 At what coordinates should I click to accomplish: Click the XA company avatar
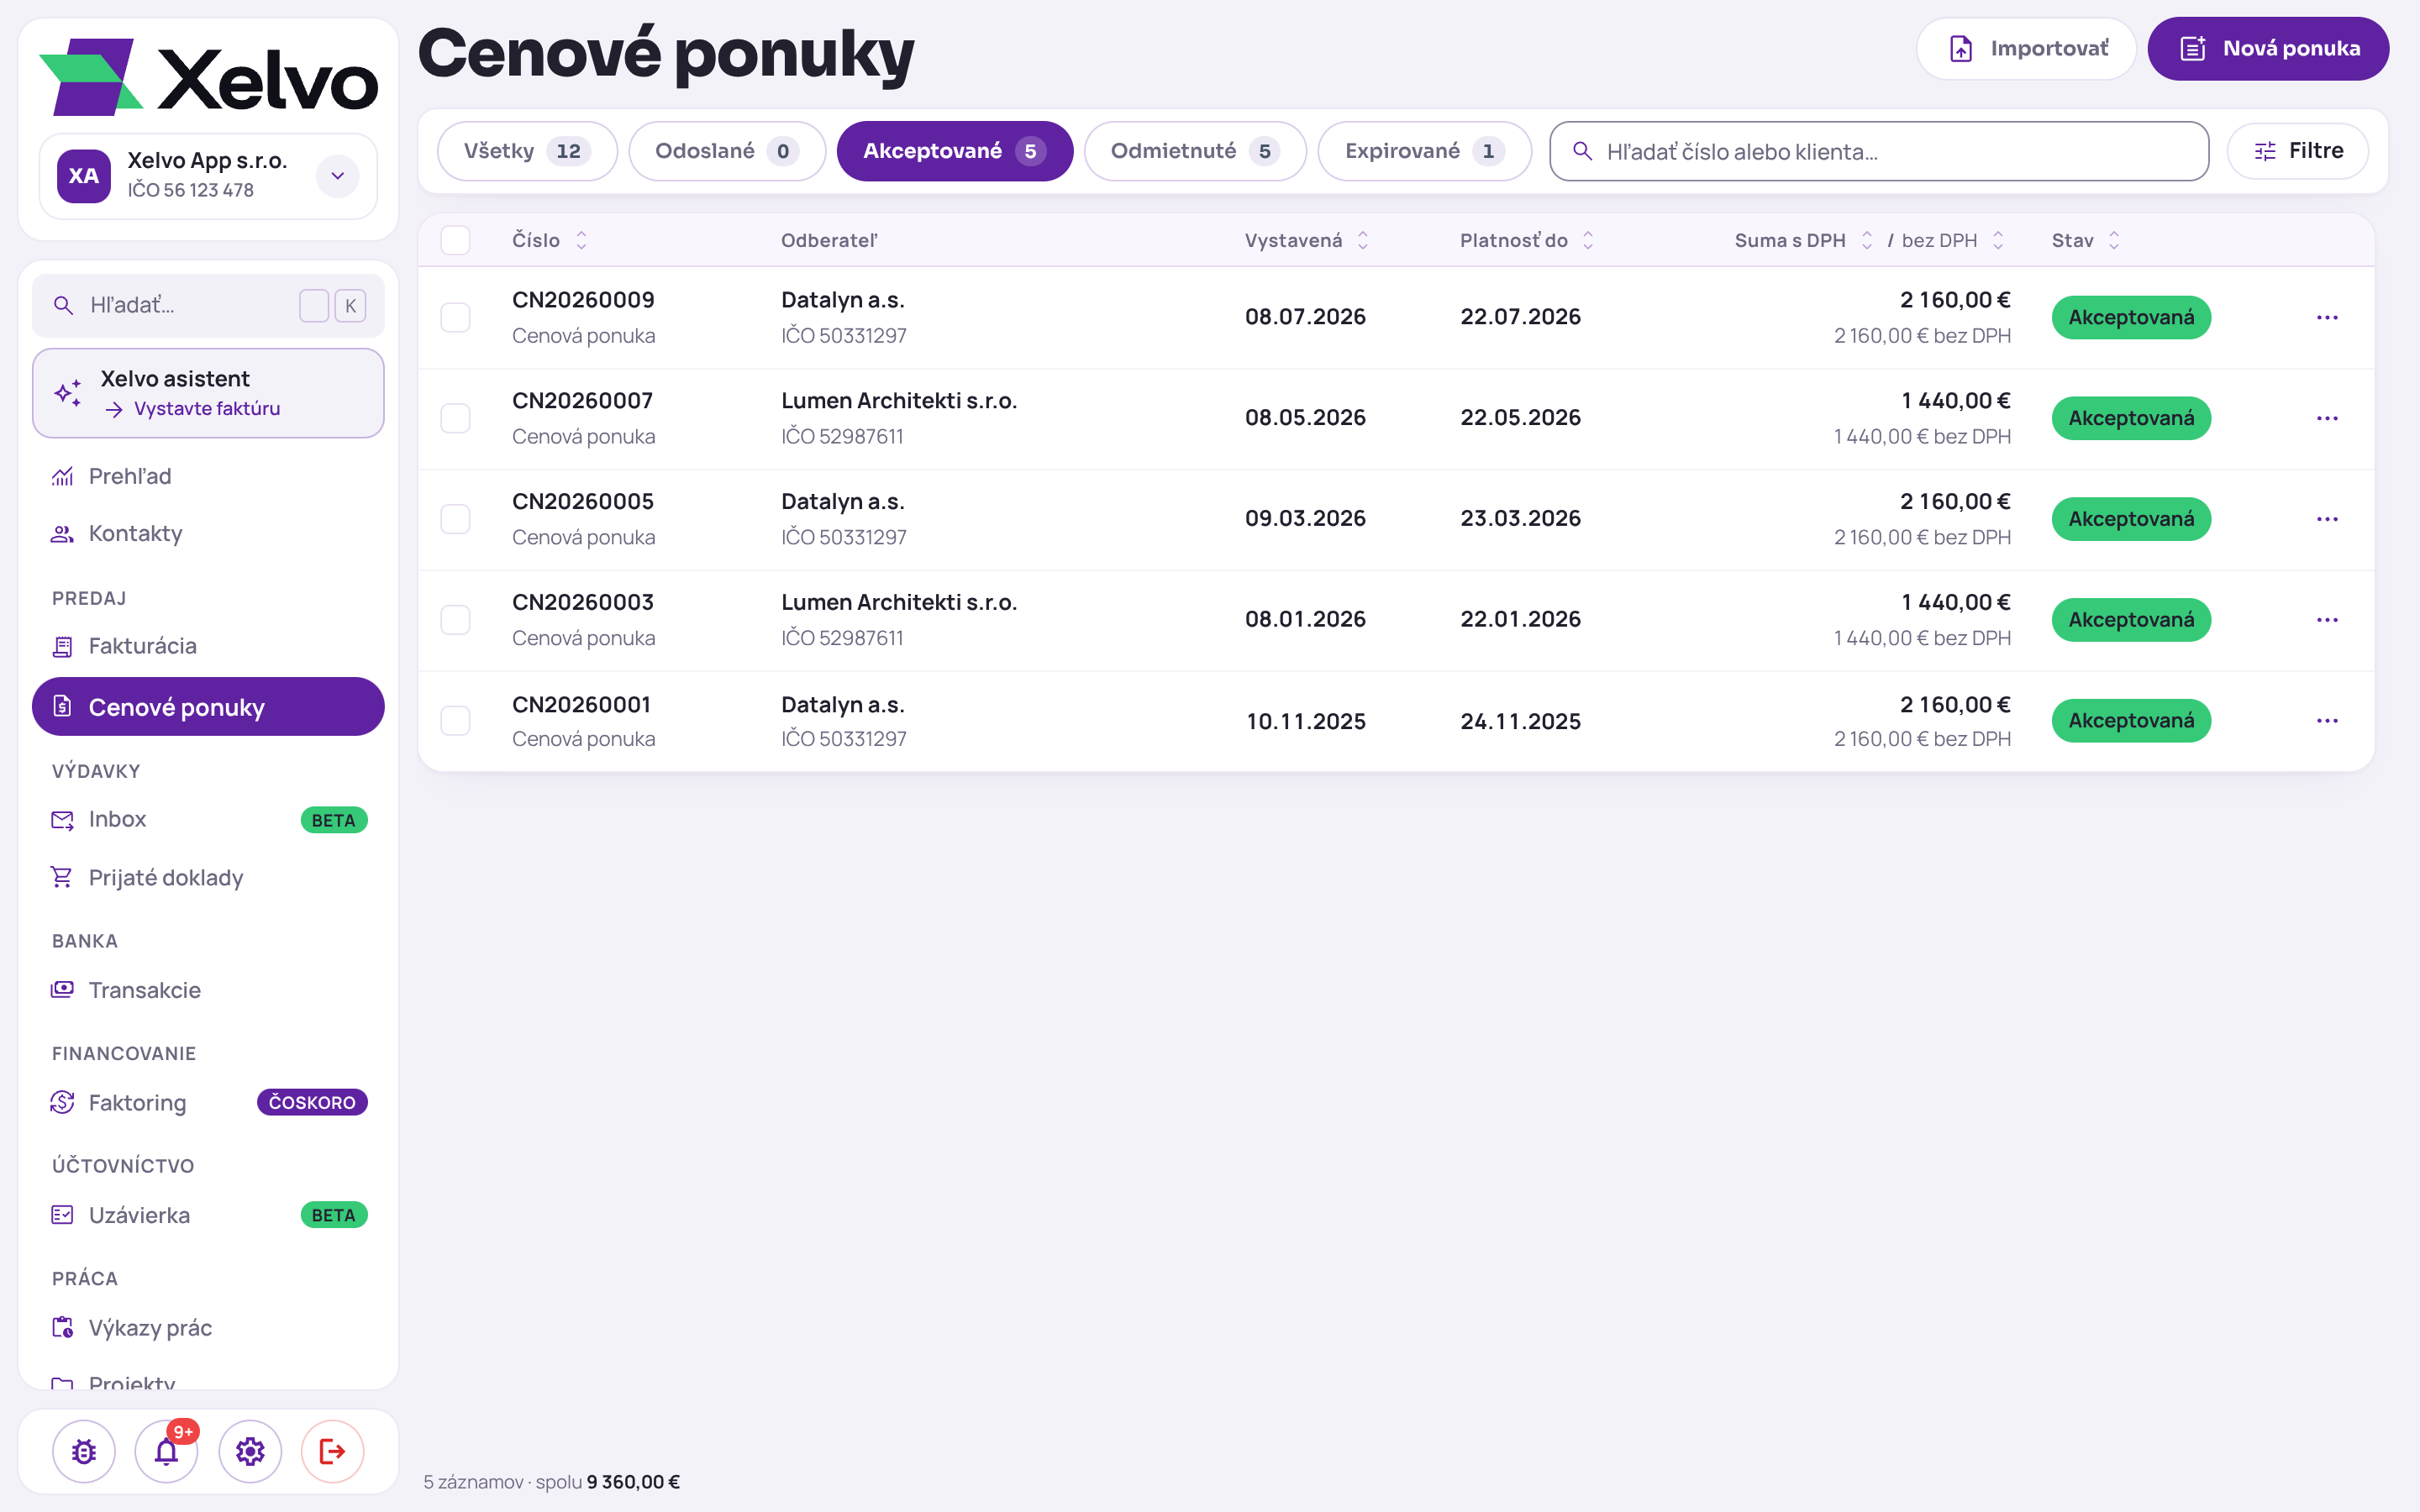pos(84,176)
